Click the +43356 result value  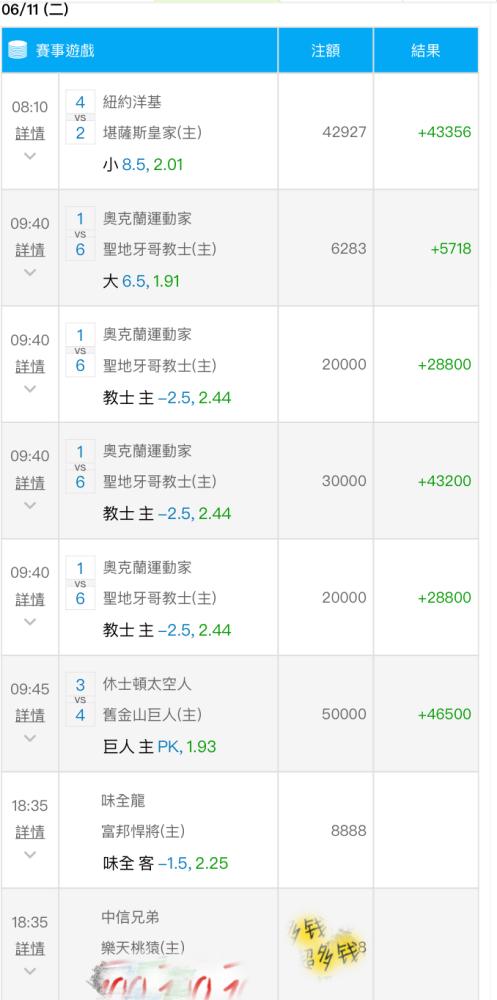[x=445, y=132]
